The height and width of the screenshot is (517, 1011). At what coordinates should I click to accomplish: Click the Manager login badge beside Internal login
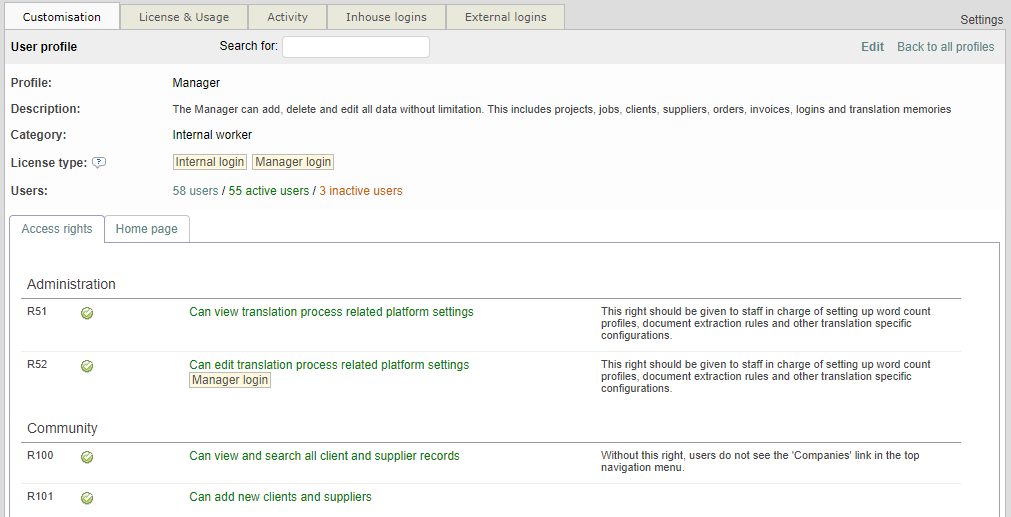[x=293, y=162]
